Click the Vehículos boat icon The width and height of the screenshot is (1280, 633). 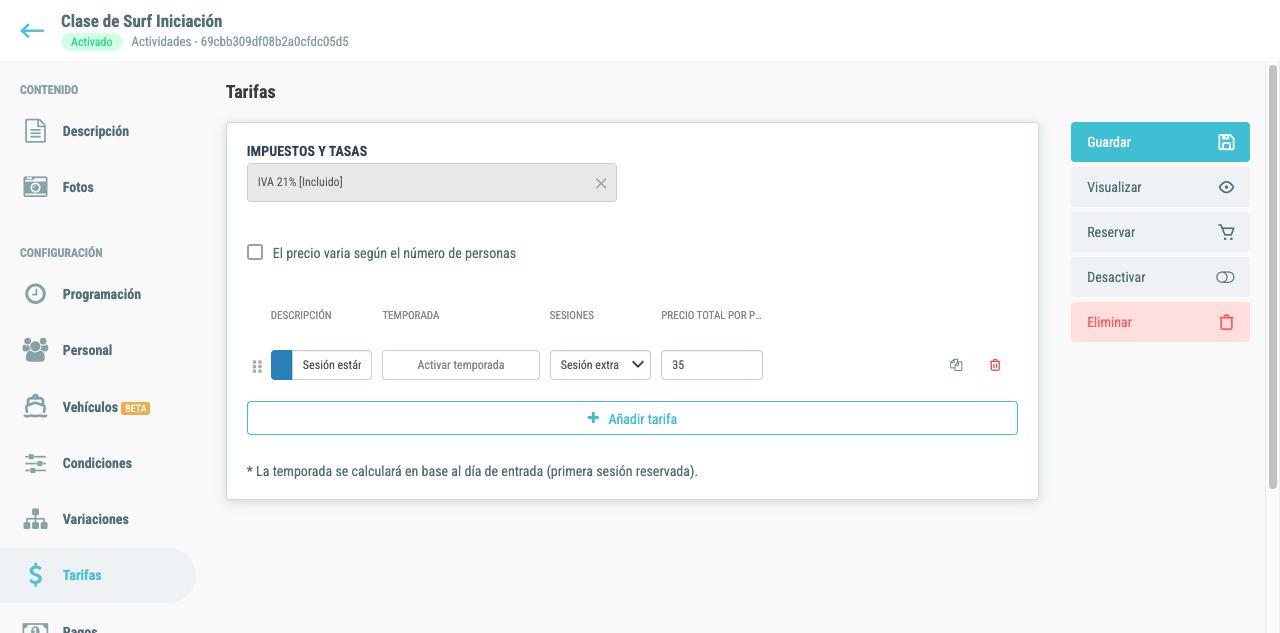pos(35,407)
